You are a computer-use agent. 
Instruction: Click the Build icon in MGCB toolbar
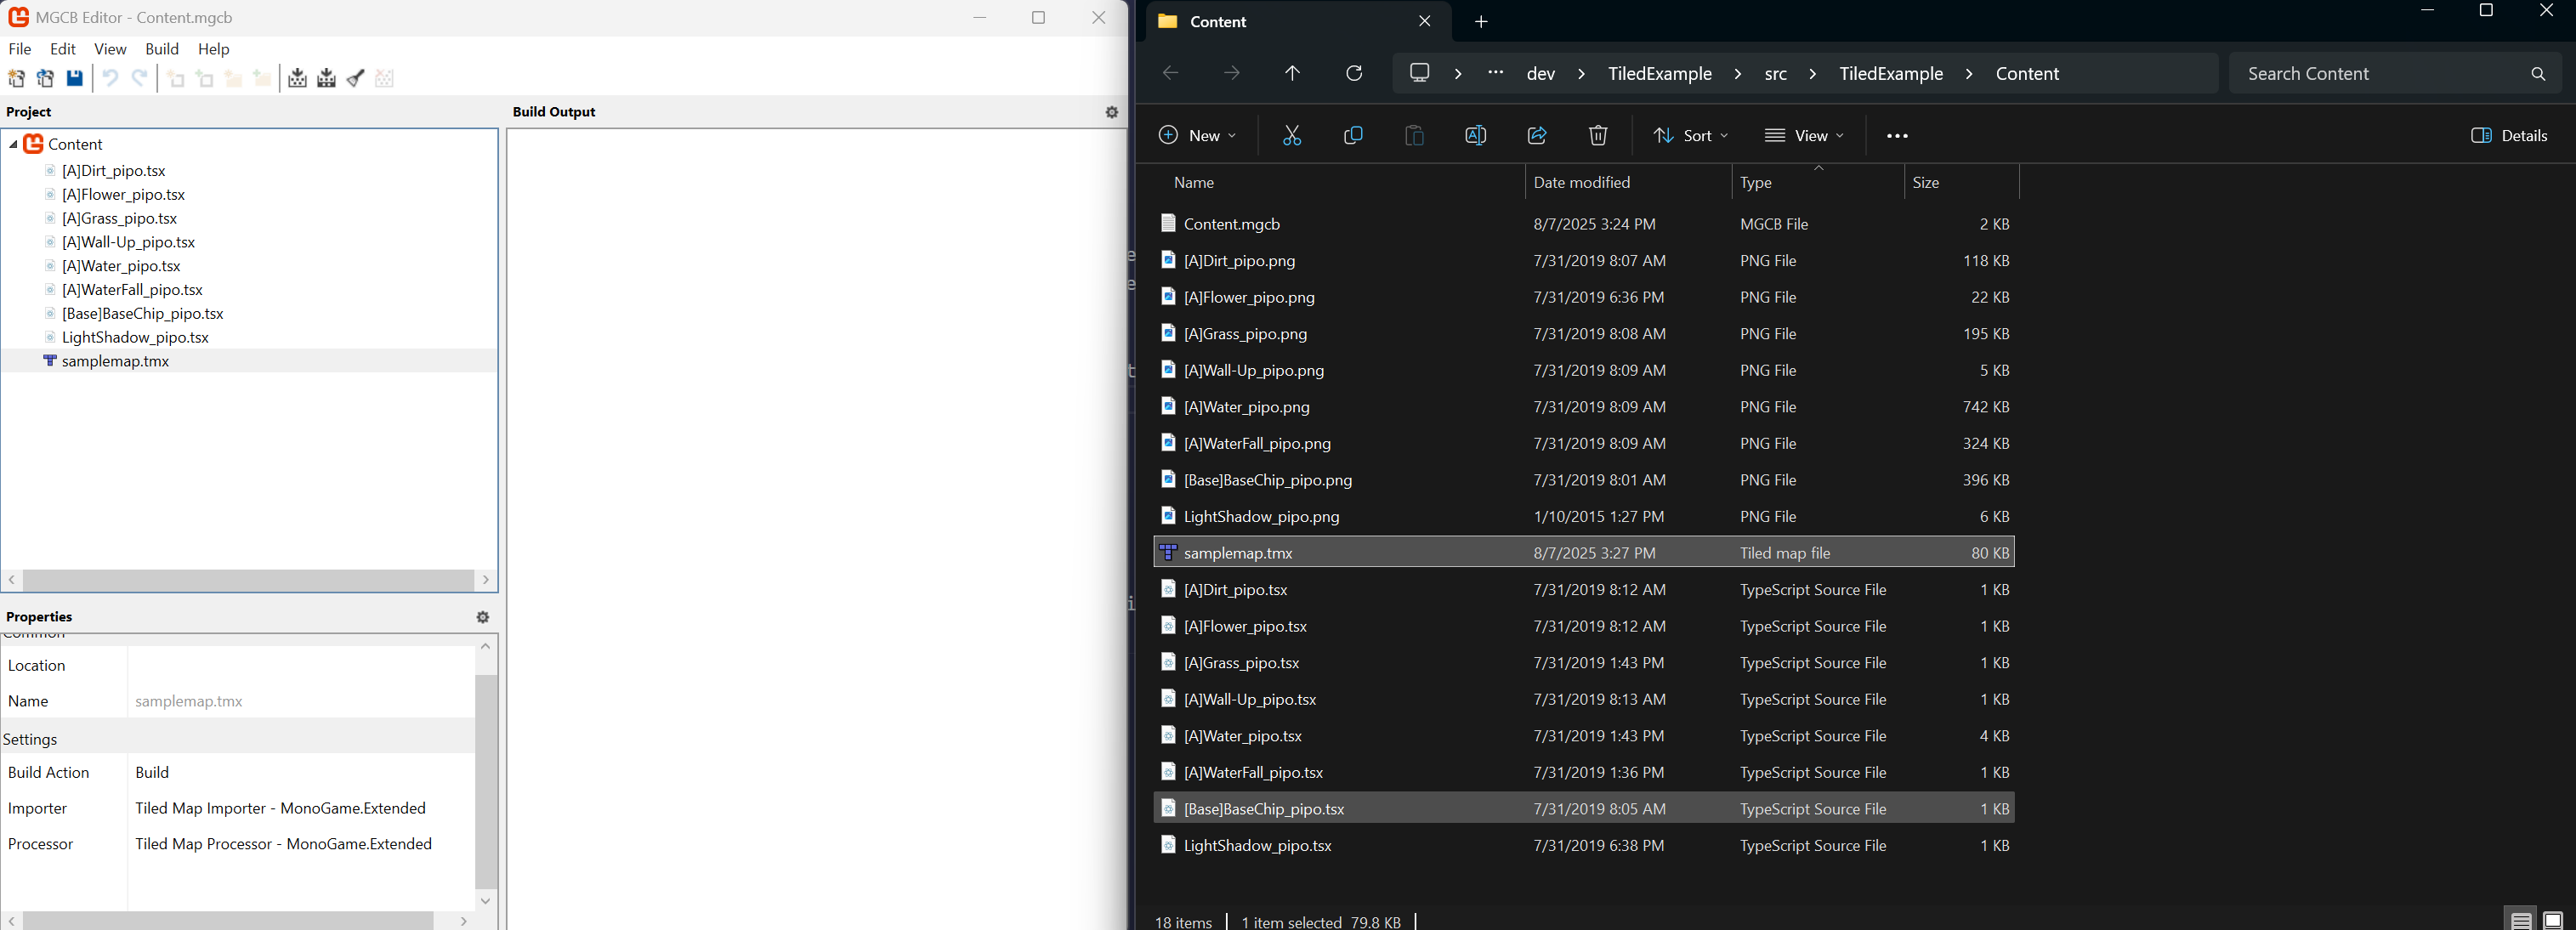[x=297, y=79]
